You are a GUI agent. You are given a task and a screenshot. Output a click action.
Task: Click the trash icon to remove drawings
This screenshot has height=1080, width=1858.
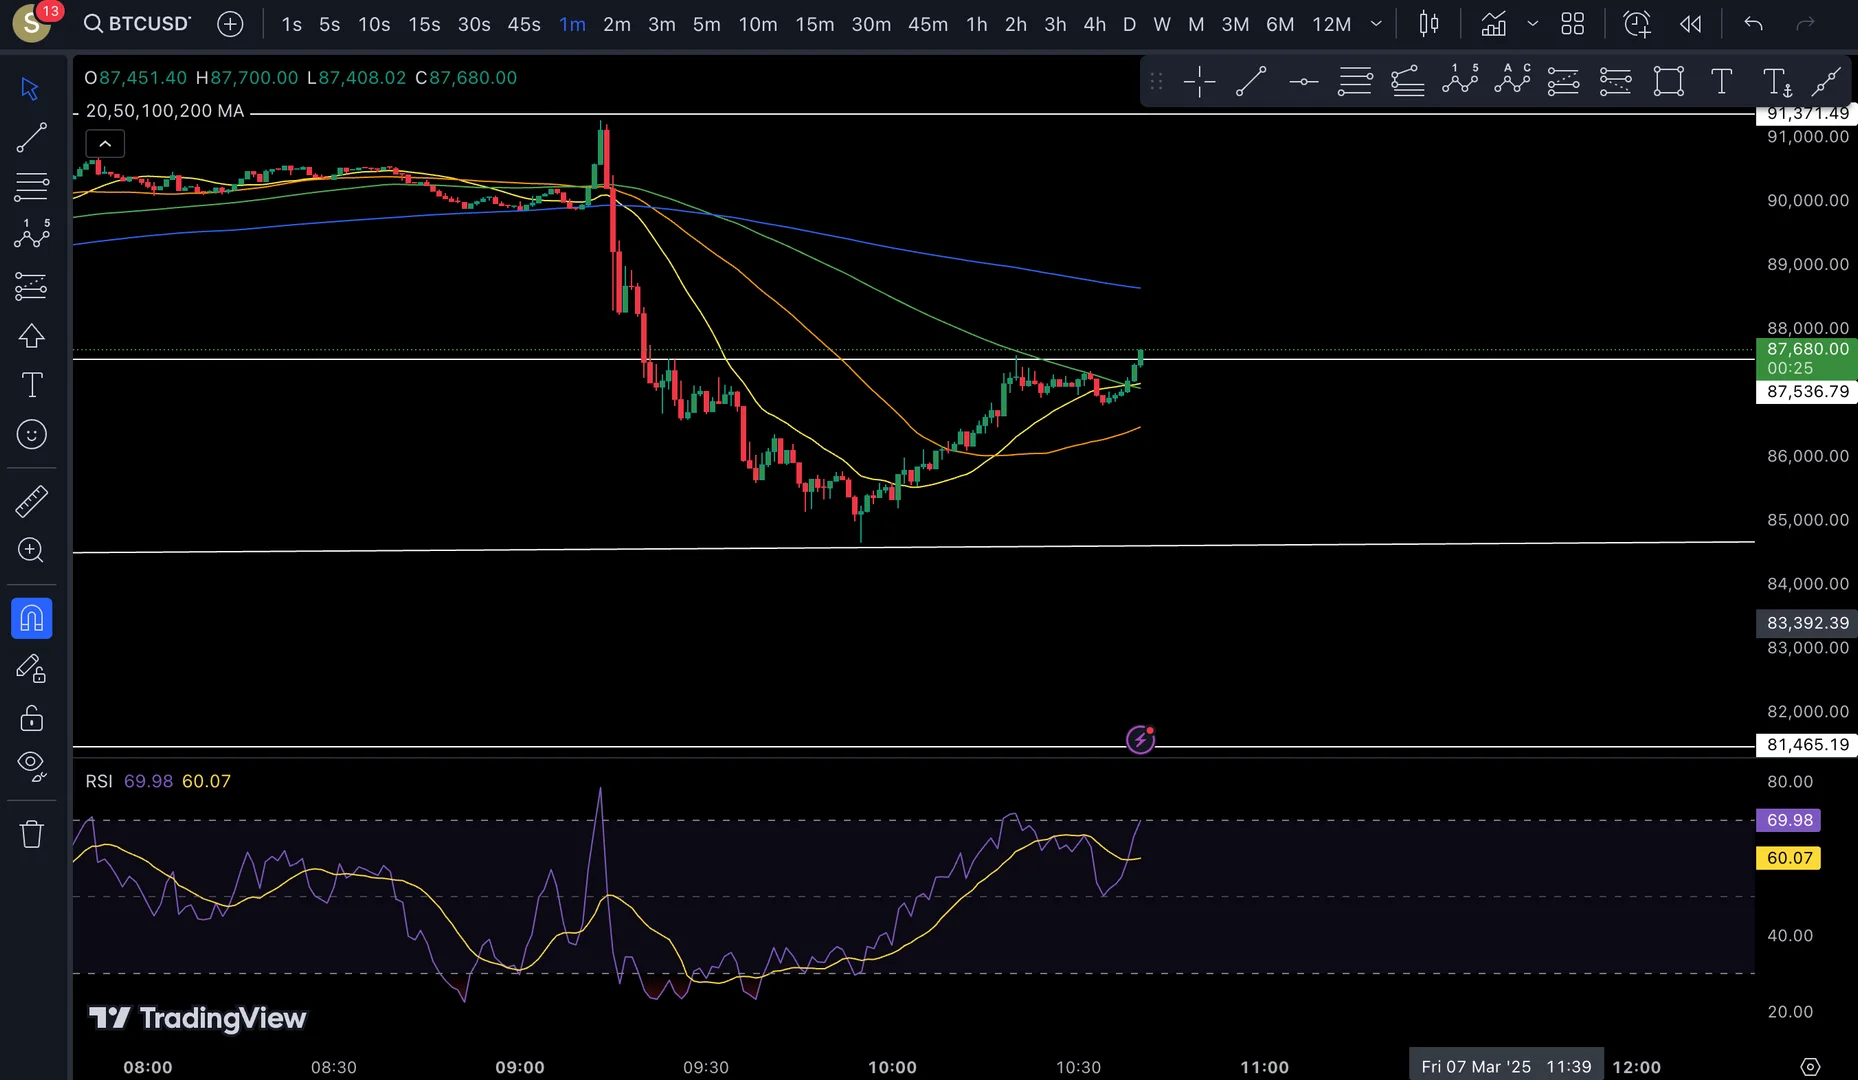[31, 833]
